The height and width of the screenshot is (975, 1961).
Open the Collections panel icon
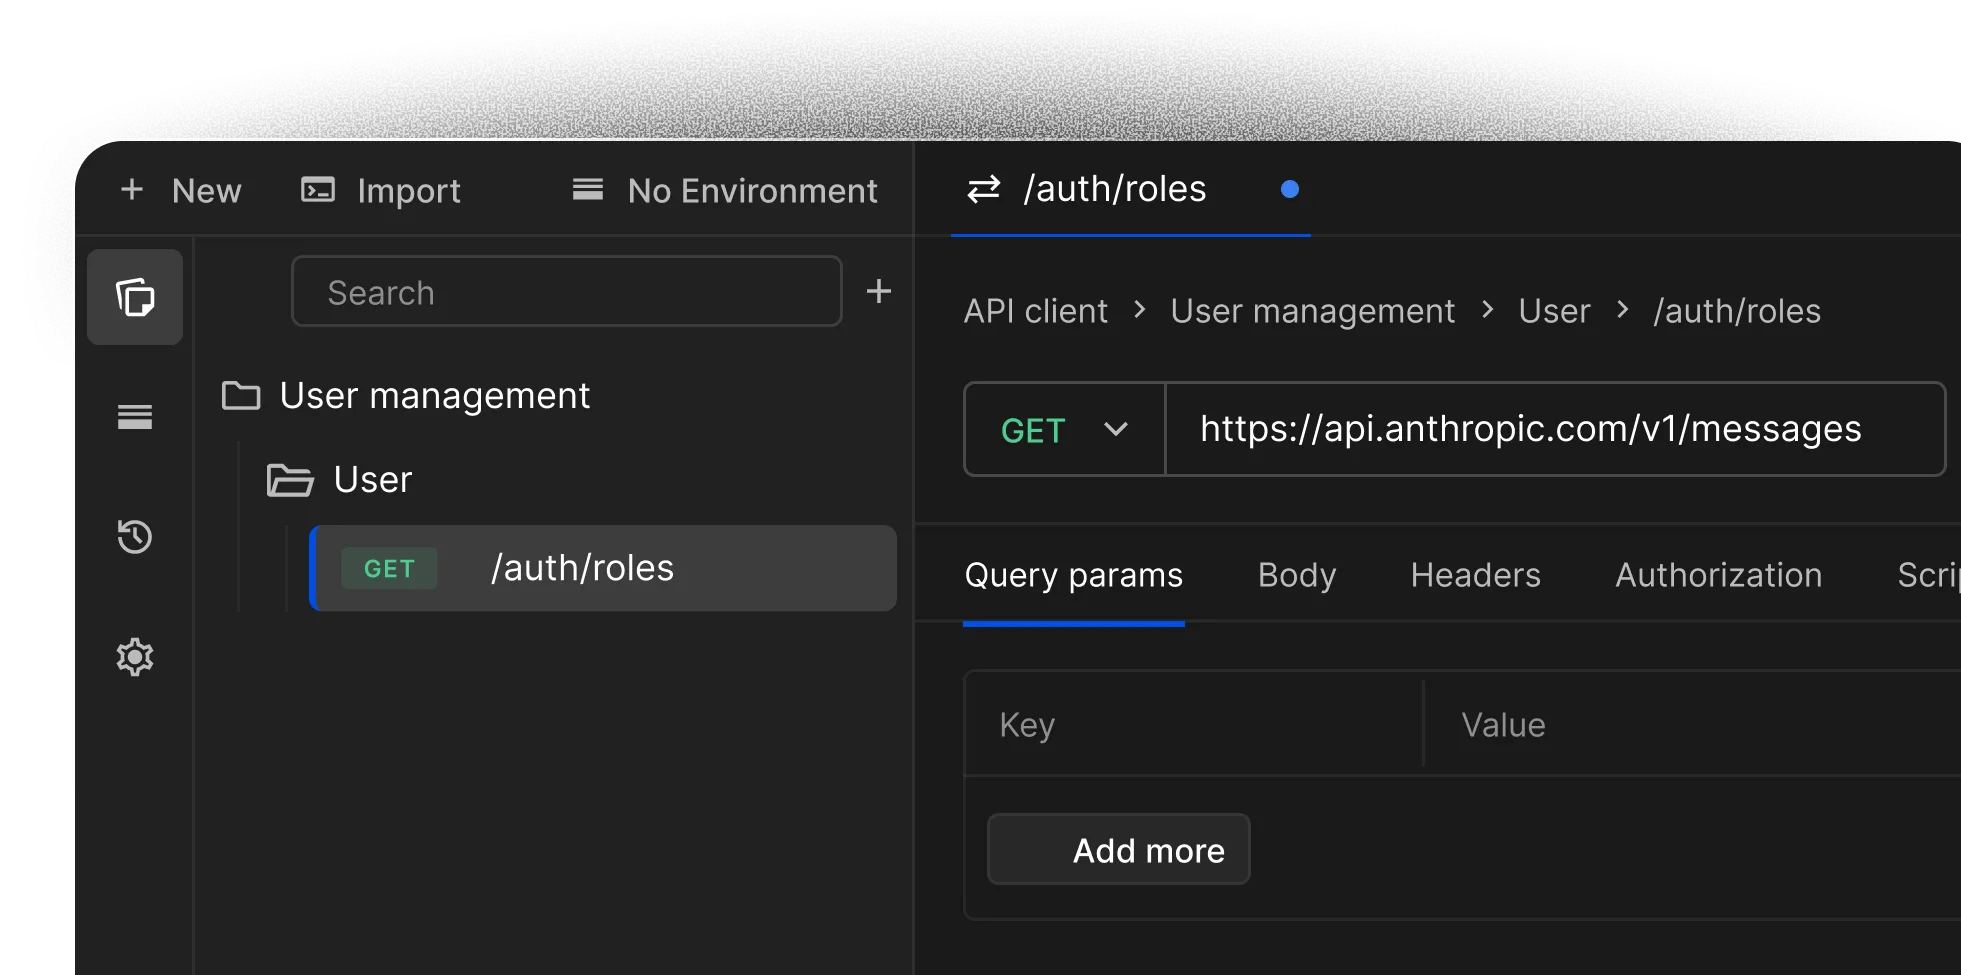135,296
